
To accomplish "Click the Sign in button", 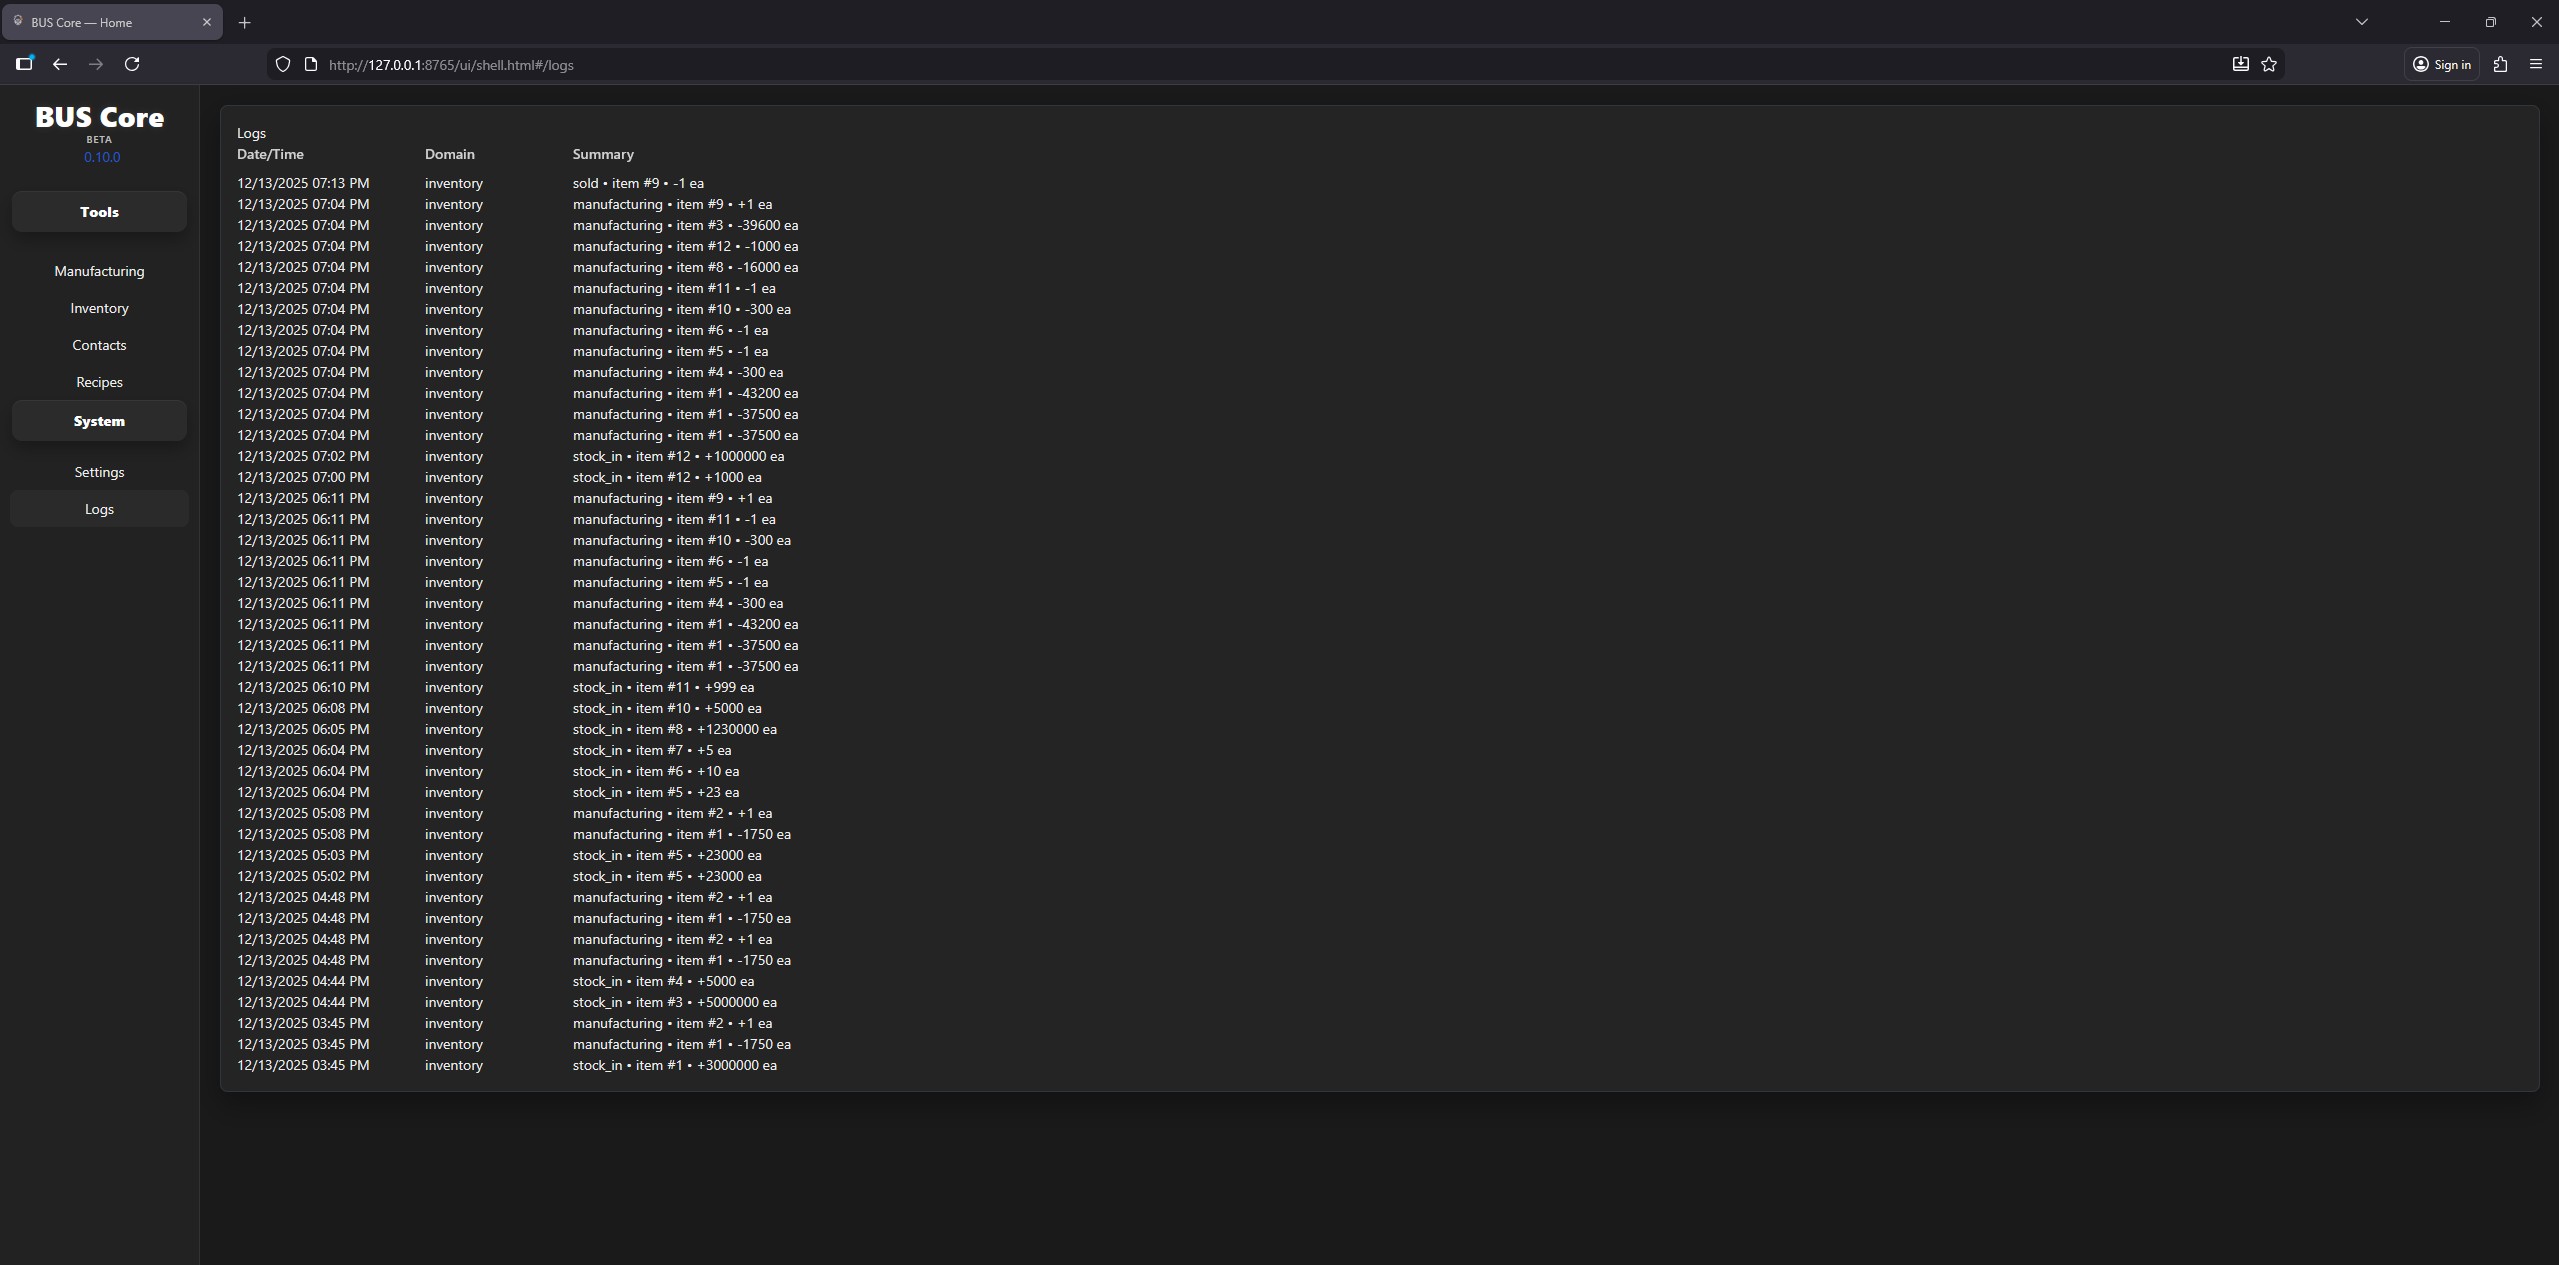I will click(x=2441, y=64).
